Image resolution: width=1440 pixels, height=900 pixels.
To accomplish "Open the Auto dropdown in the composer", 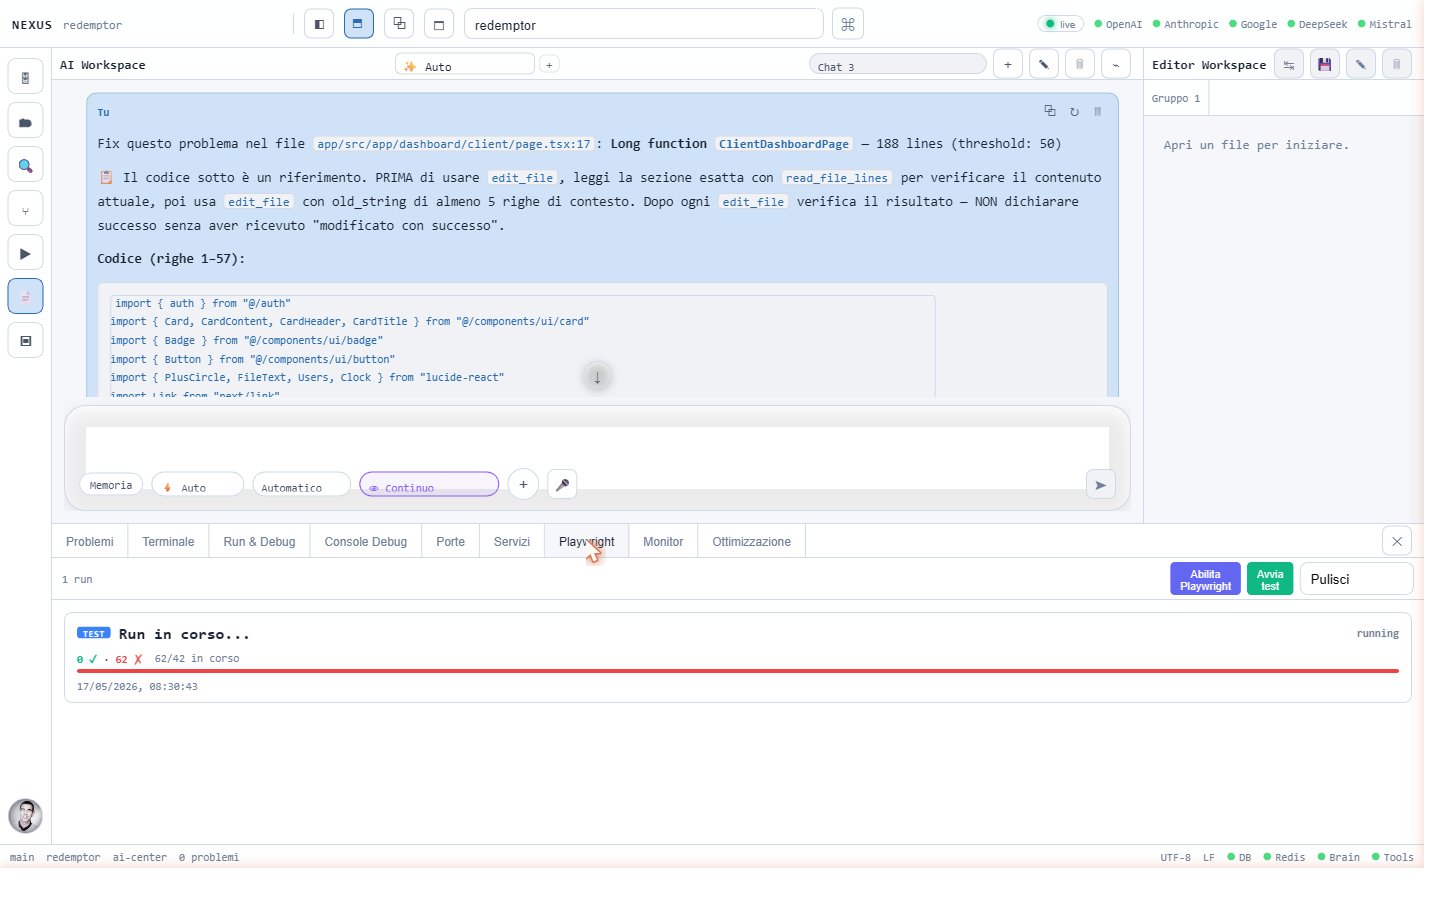I will tap(198, 484).
